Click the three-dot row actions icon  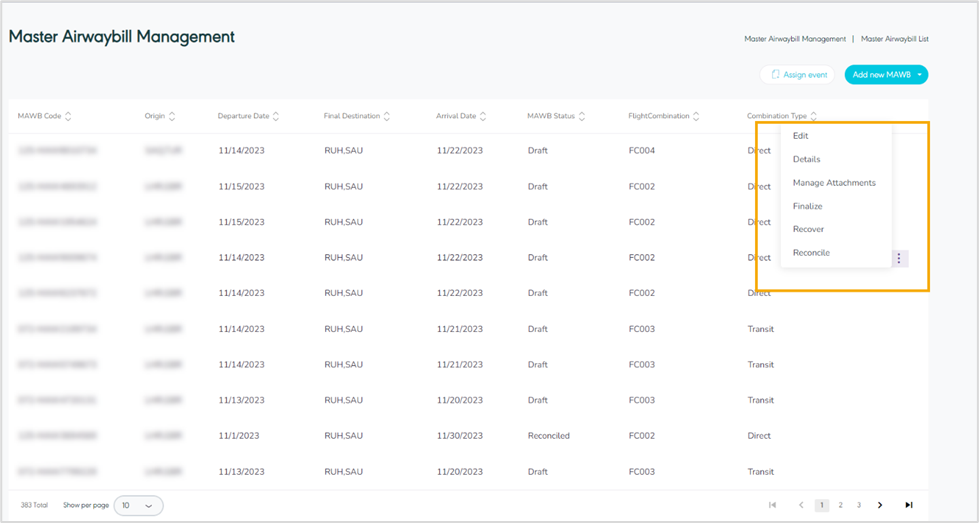[899, 259]
